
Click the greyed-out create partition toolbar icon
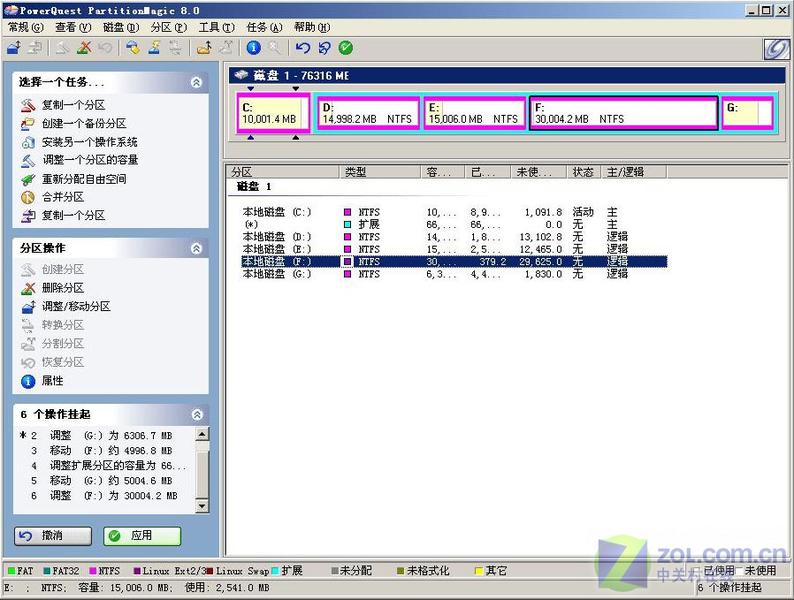63,48
